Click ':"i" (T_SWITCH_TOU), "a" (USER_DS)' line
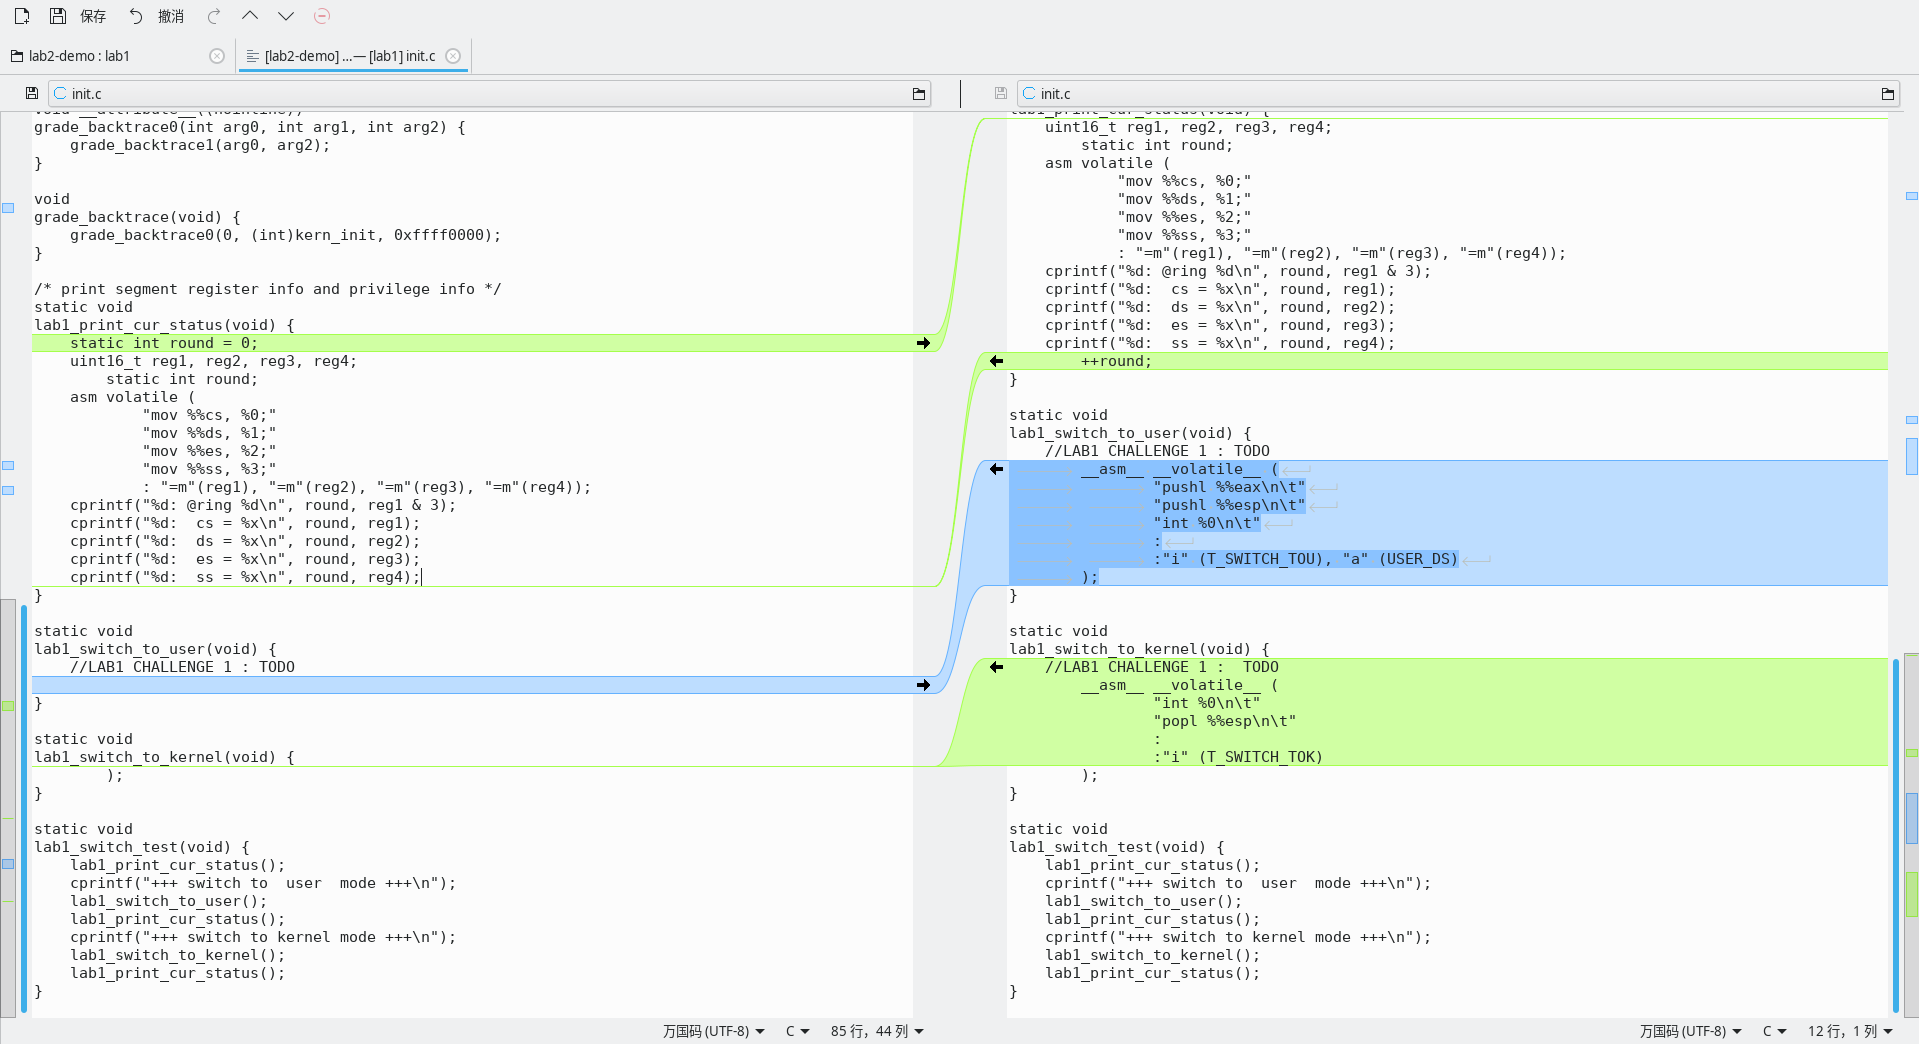 click(1306, 559)
